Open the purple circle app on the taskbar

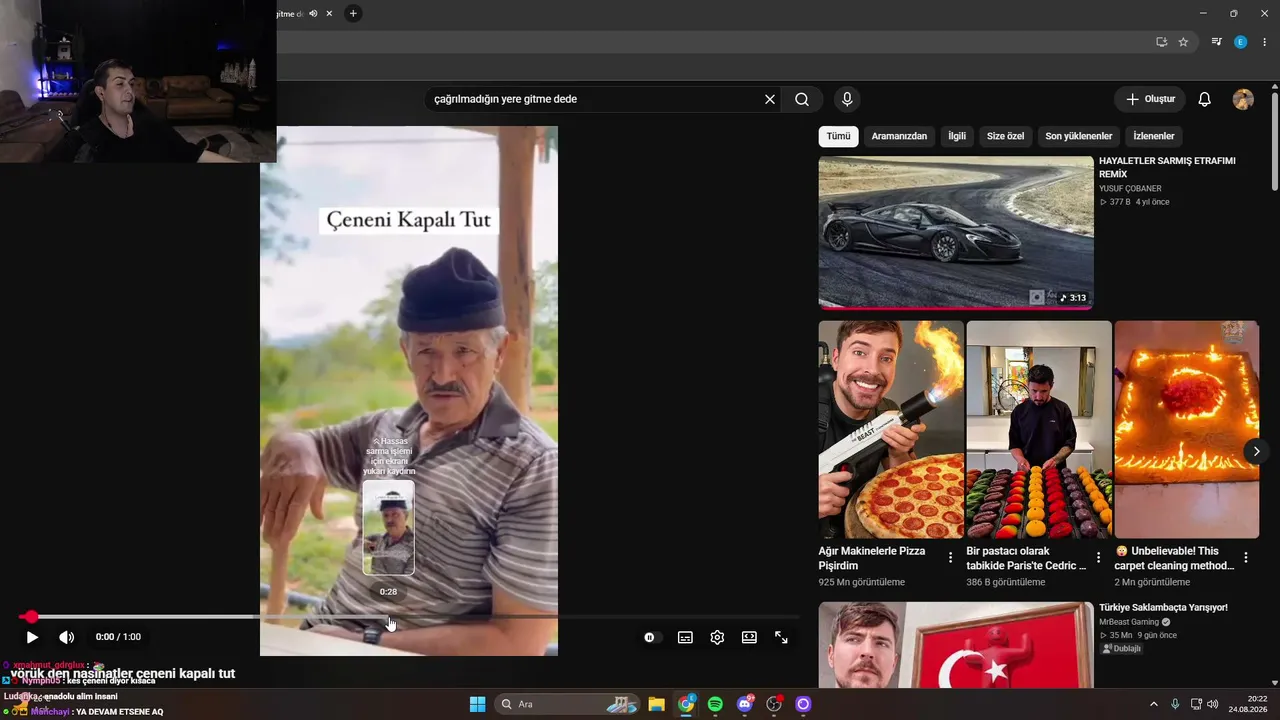click(x=803, y=704)
